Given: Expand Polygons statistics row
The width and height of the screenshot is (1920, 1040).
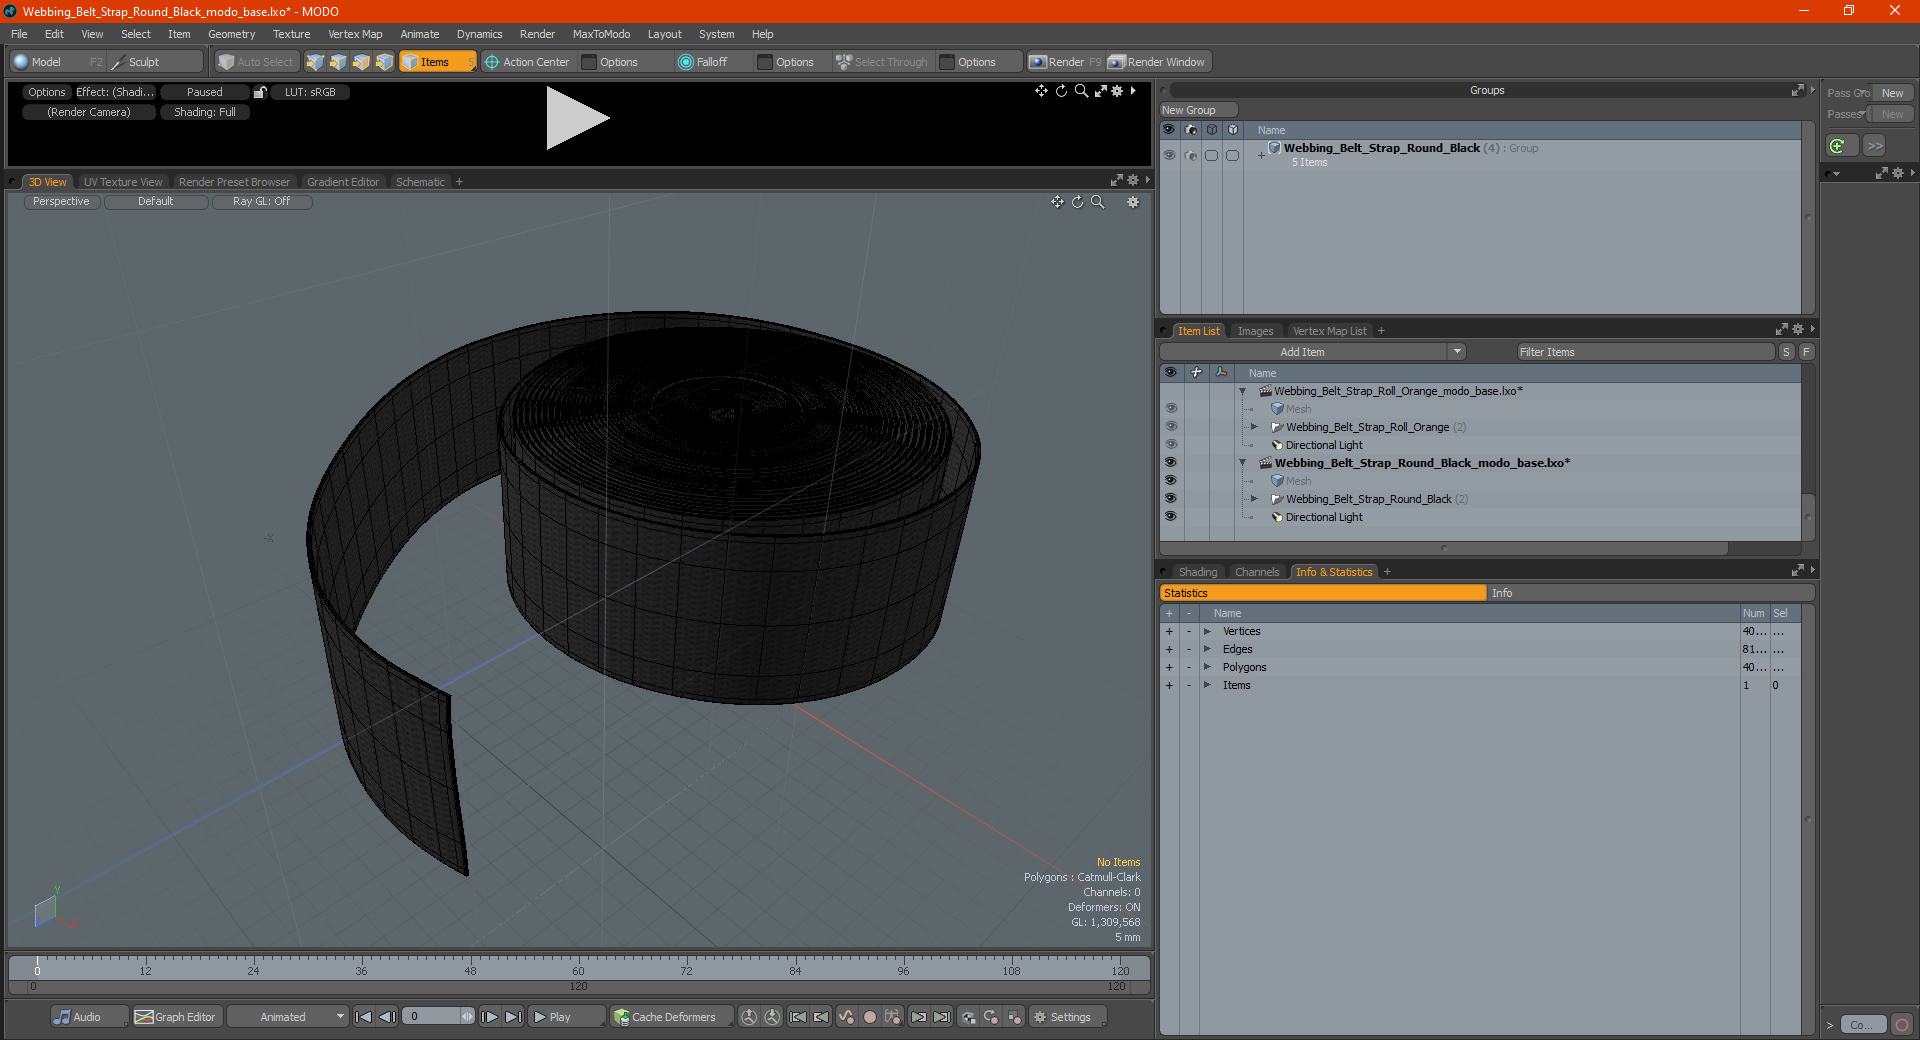Looking at the screenshot, I should pyautogui.click(x=1208, y=667).
